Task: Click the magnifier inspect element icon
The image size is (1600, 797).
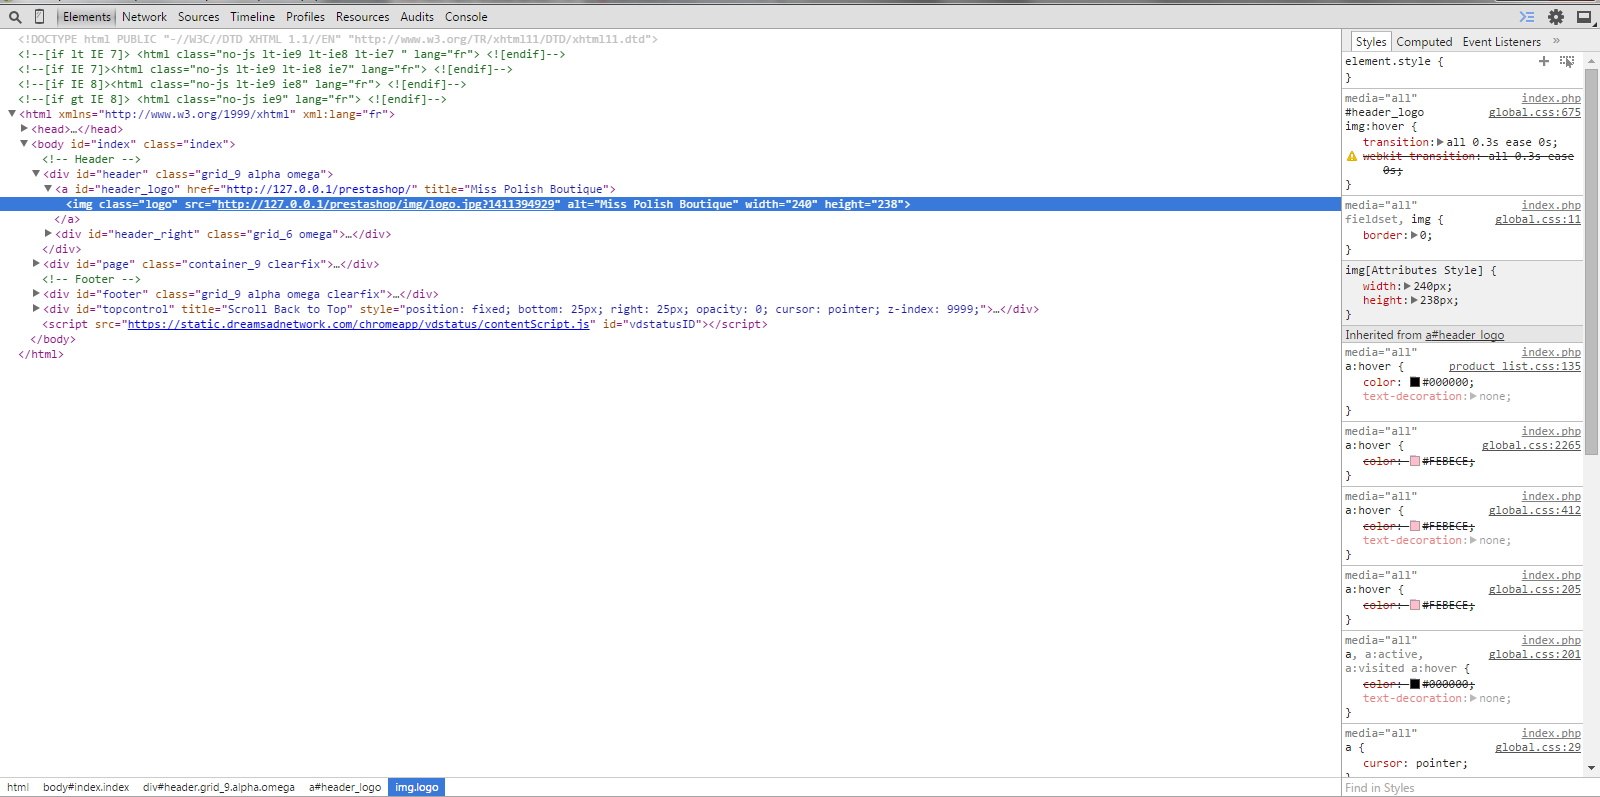Action: click(15, 17)
